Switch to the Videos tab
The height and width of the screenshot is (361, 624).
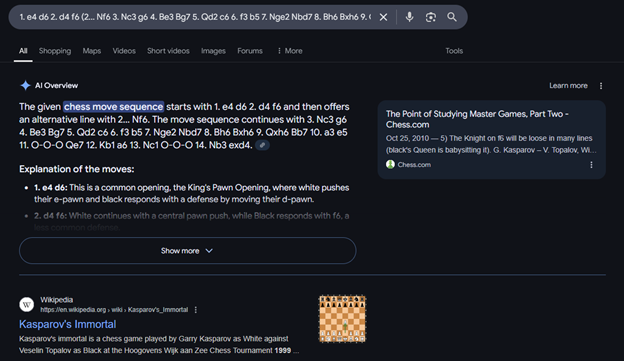click(124, 51)
